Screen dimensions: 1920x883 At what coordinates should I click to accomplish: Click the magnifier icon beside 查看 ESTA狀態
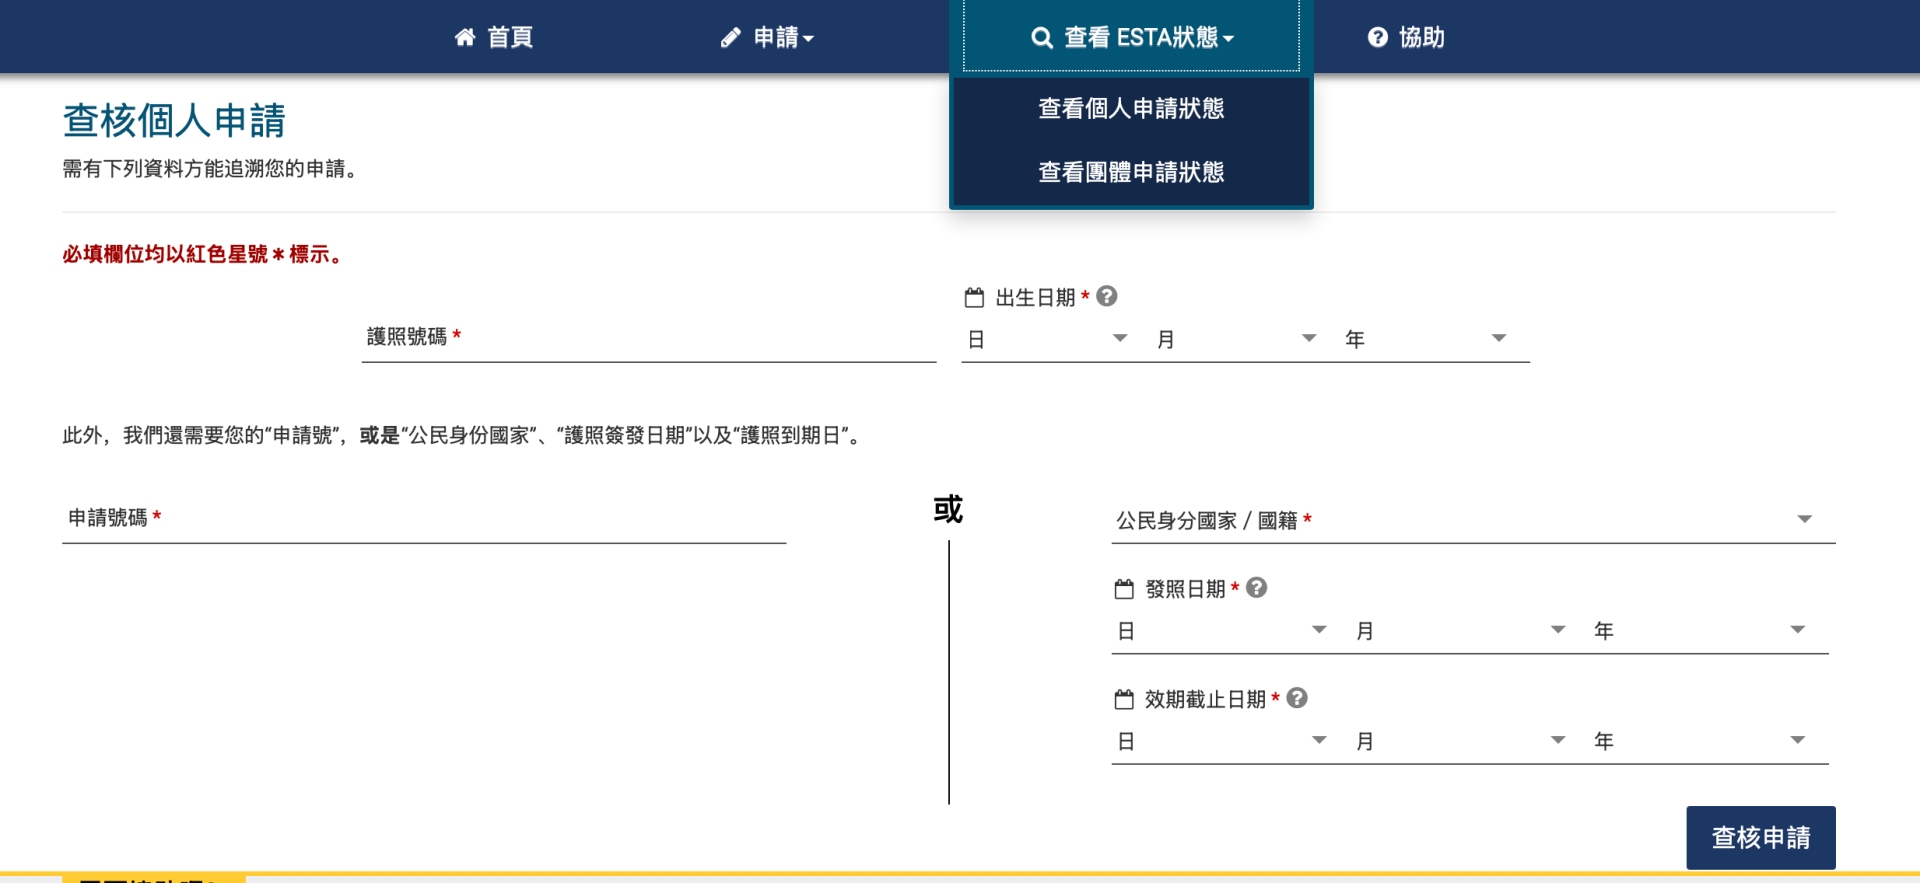click(1042, 38)
